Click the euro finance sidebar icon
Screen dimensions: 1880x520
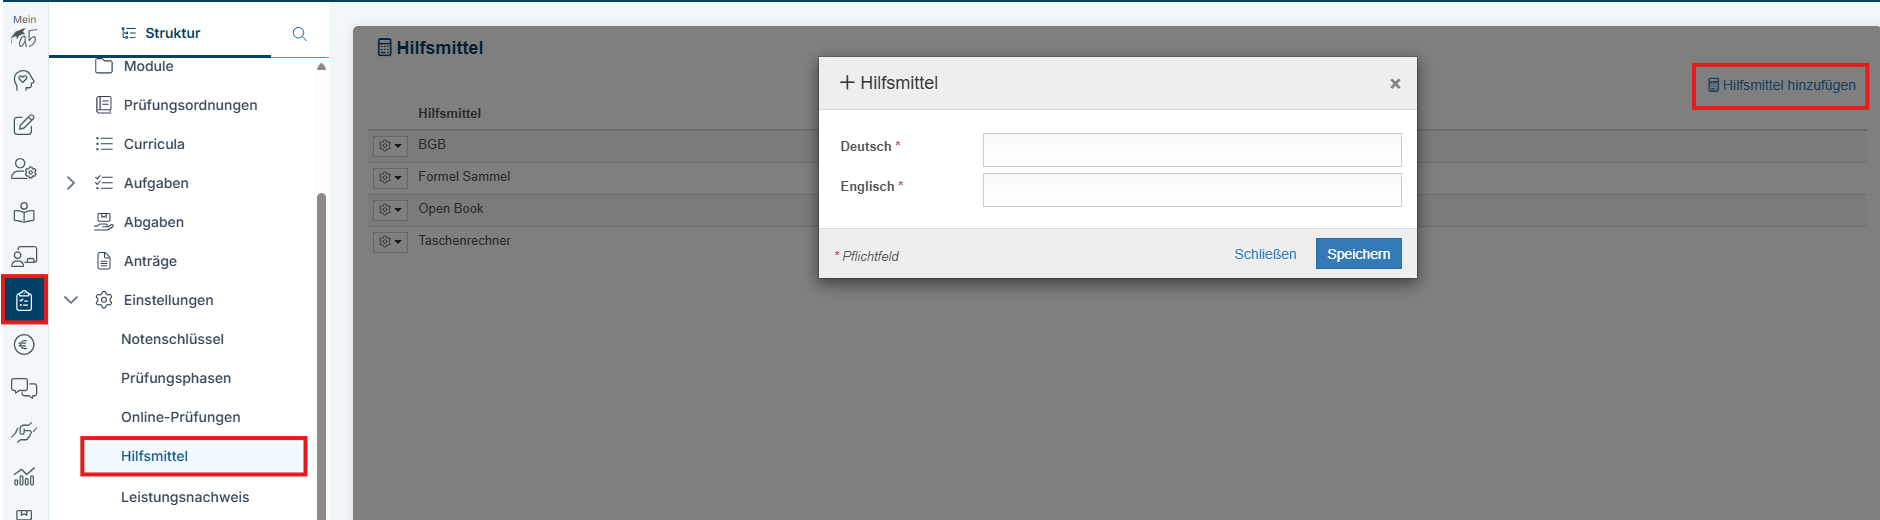point(24,345)
